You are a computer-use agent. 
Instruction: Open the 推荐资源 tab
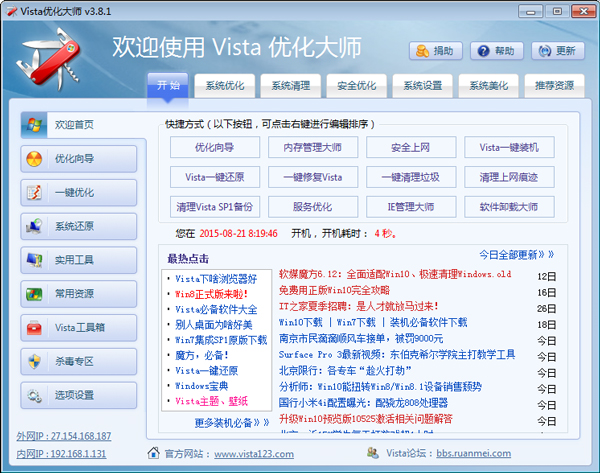click(554, 85)
